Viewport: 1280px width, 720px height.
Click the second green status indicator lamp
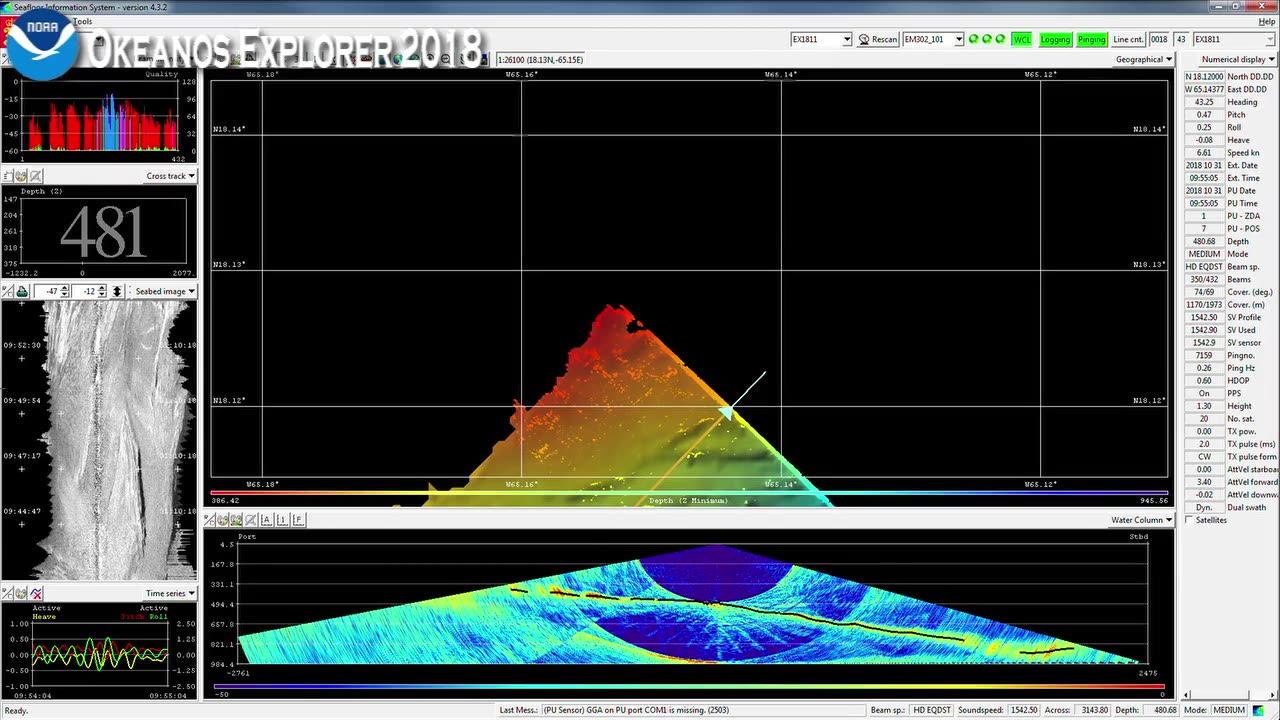(987, 39)
